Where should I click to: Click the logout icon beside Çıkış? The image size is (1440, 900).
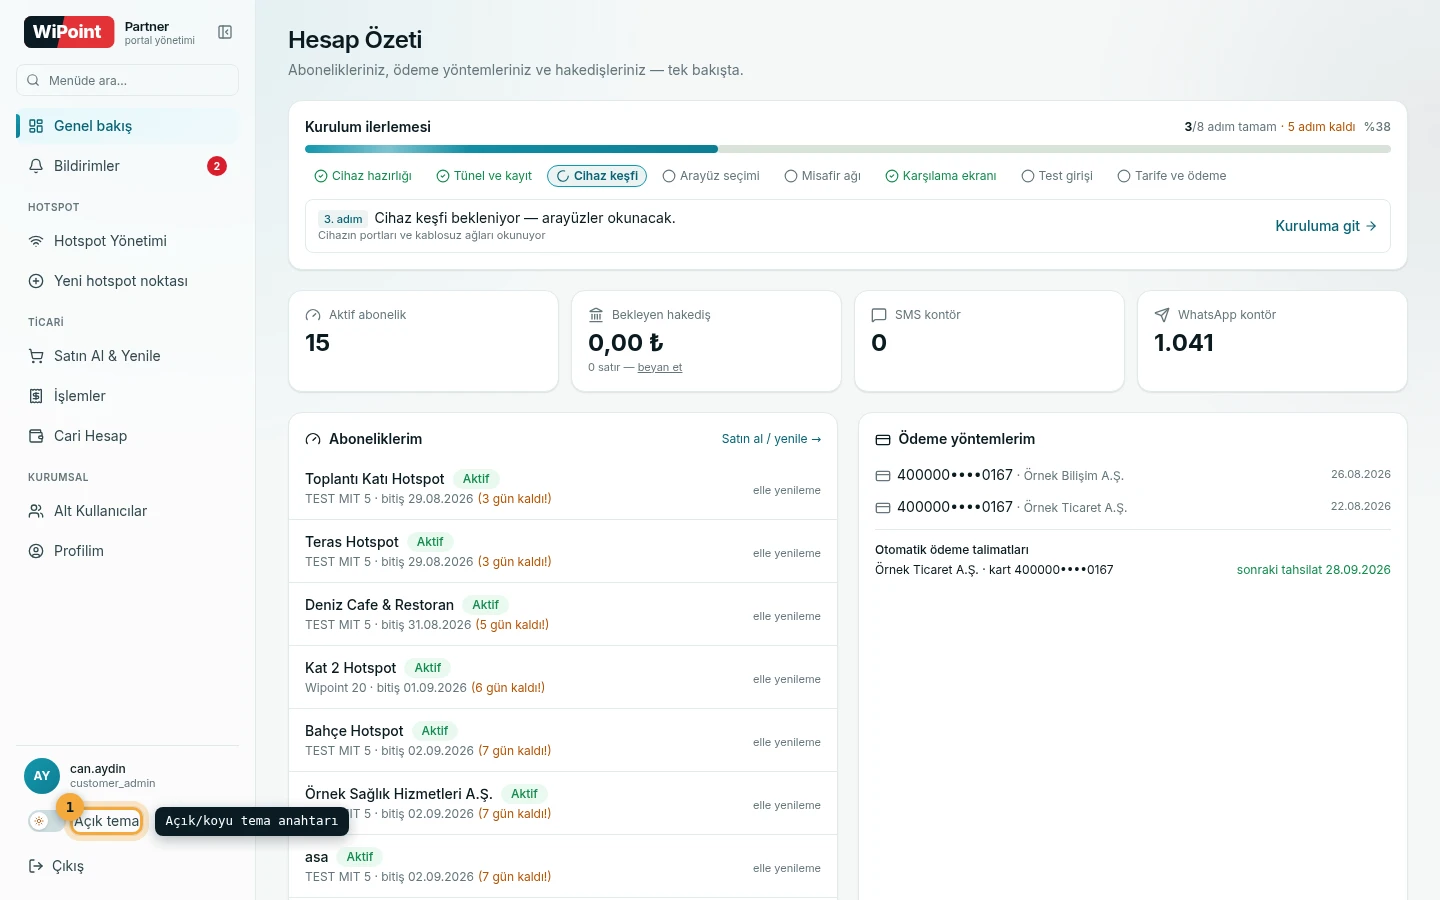(36, 866)
